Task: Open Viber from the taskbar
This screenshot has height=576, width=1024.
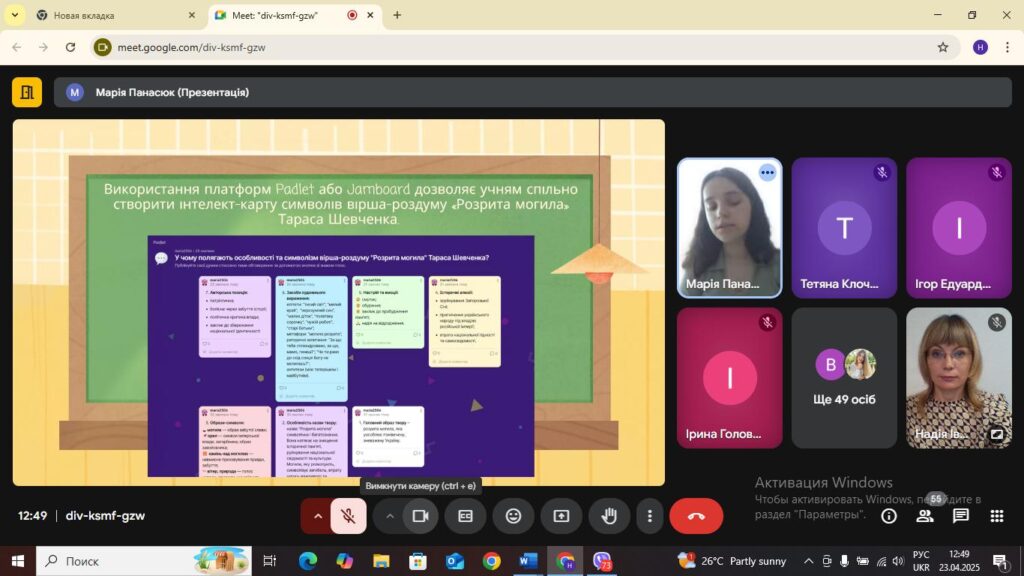Action: click(x=601, y=561)
